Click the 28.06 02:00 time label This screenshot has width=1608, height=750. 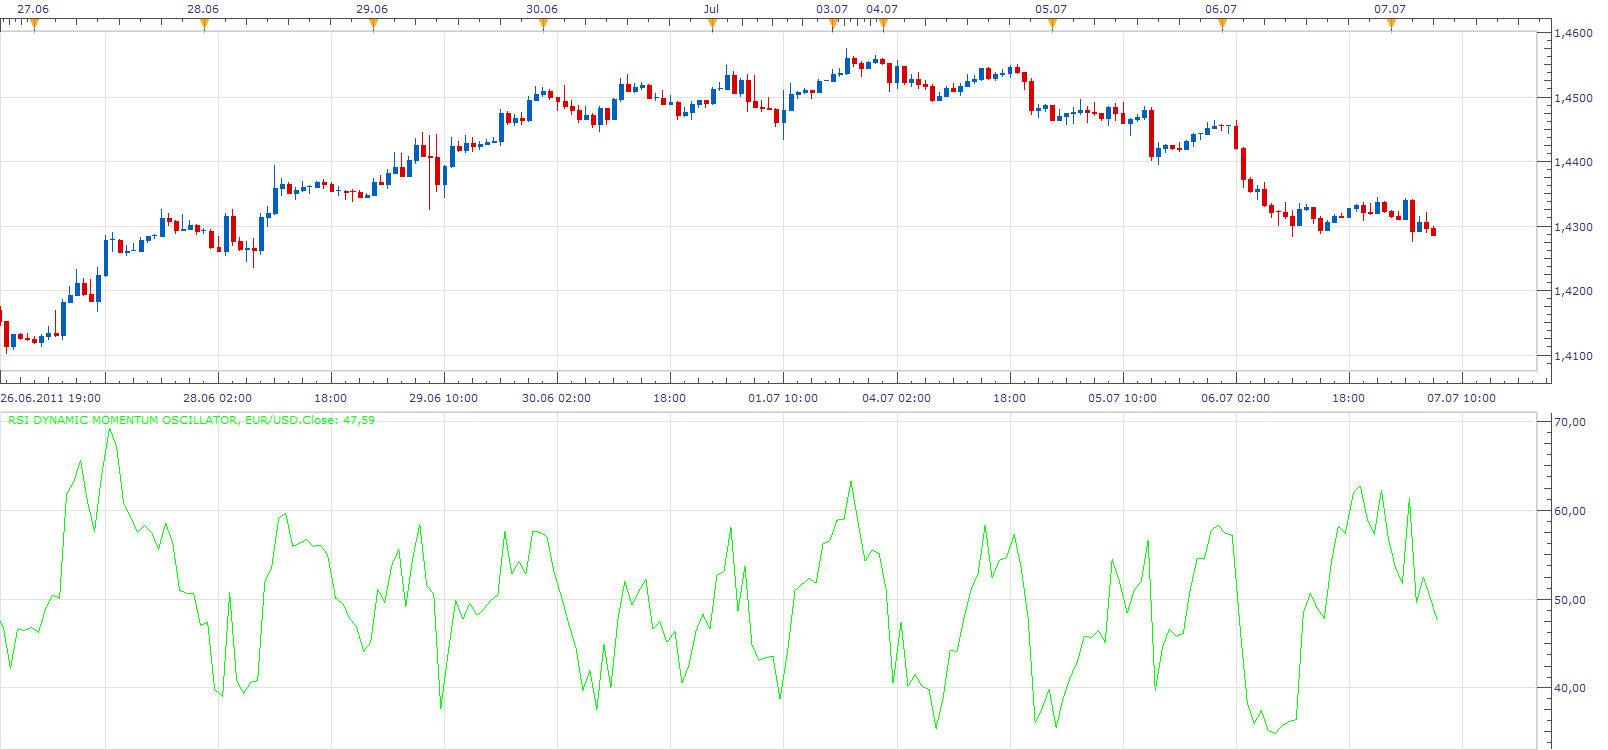(x=218, y=398)
